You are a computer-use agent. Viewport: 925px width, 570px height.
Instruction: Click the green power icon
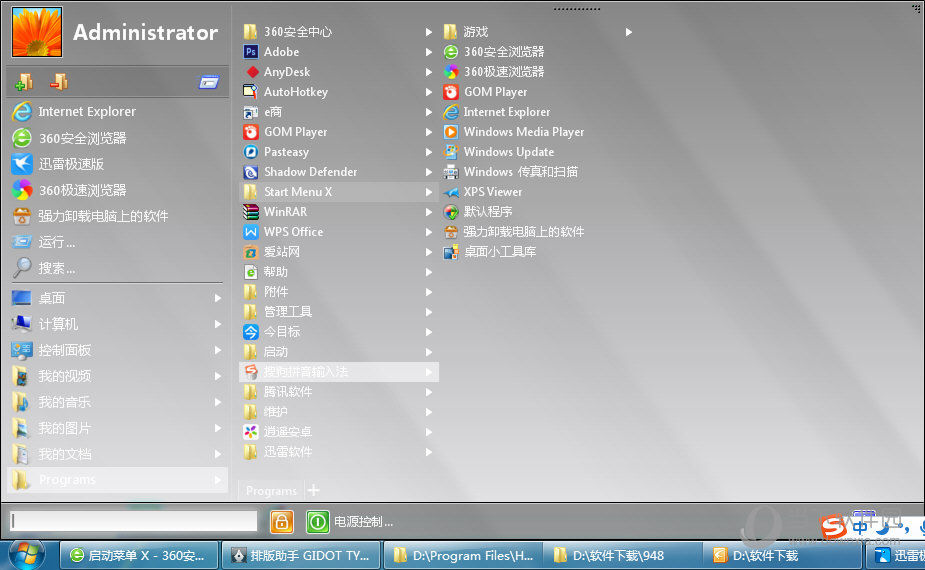[x=317, y=522]
